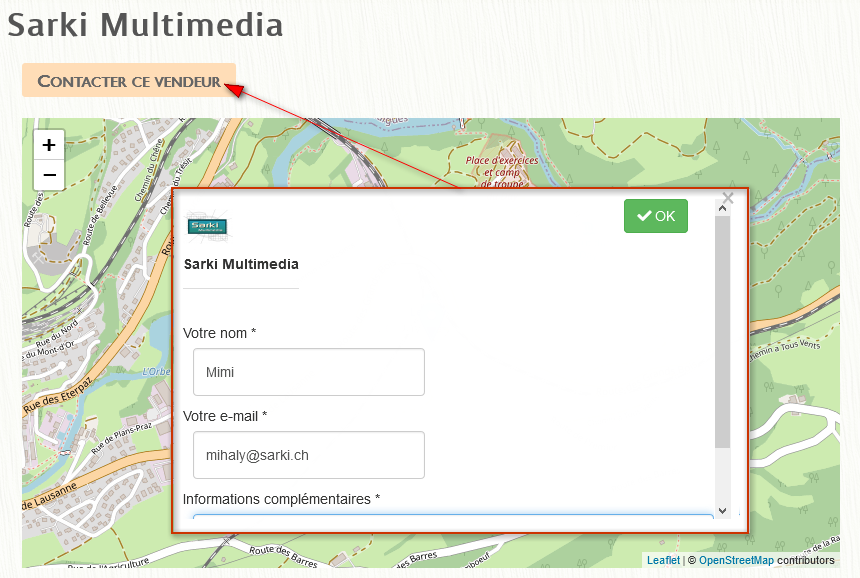
Task: Confirm the form with green OK button
Action: (655, 216)
